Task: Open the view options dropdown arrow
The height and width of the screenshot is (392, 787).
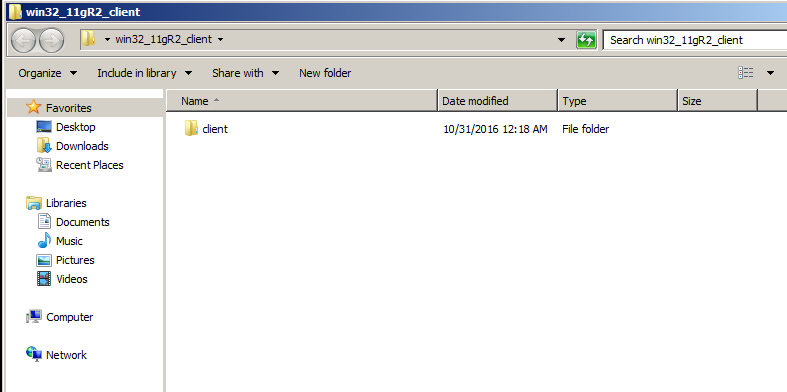Action: [770, 73]
